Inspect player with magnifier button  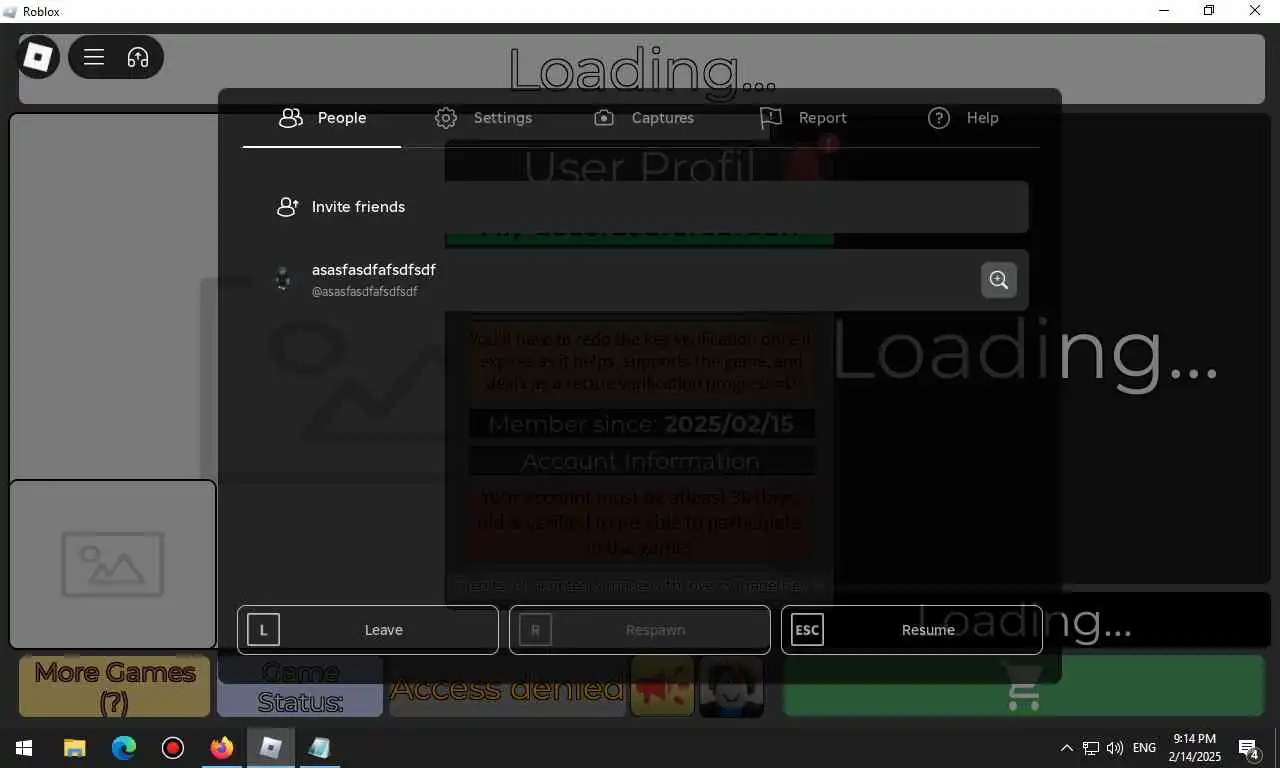click(999, 280)
